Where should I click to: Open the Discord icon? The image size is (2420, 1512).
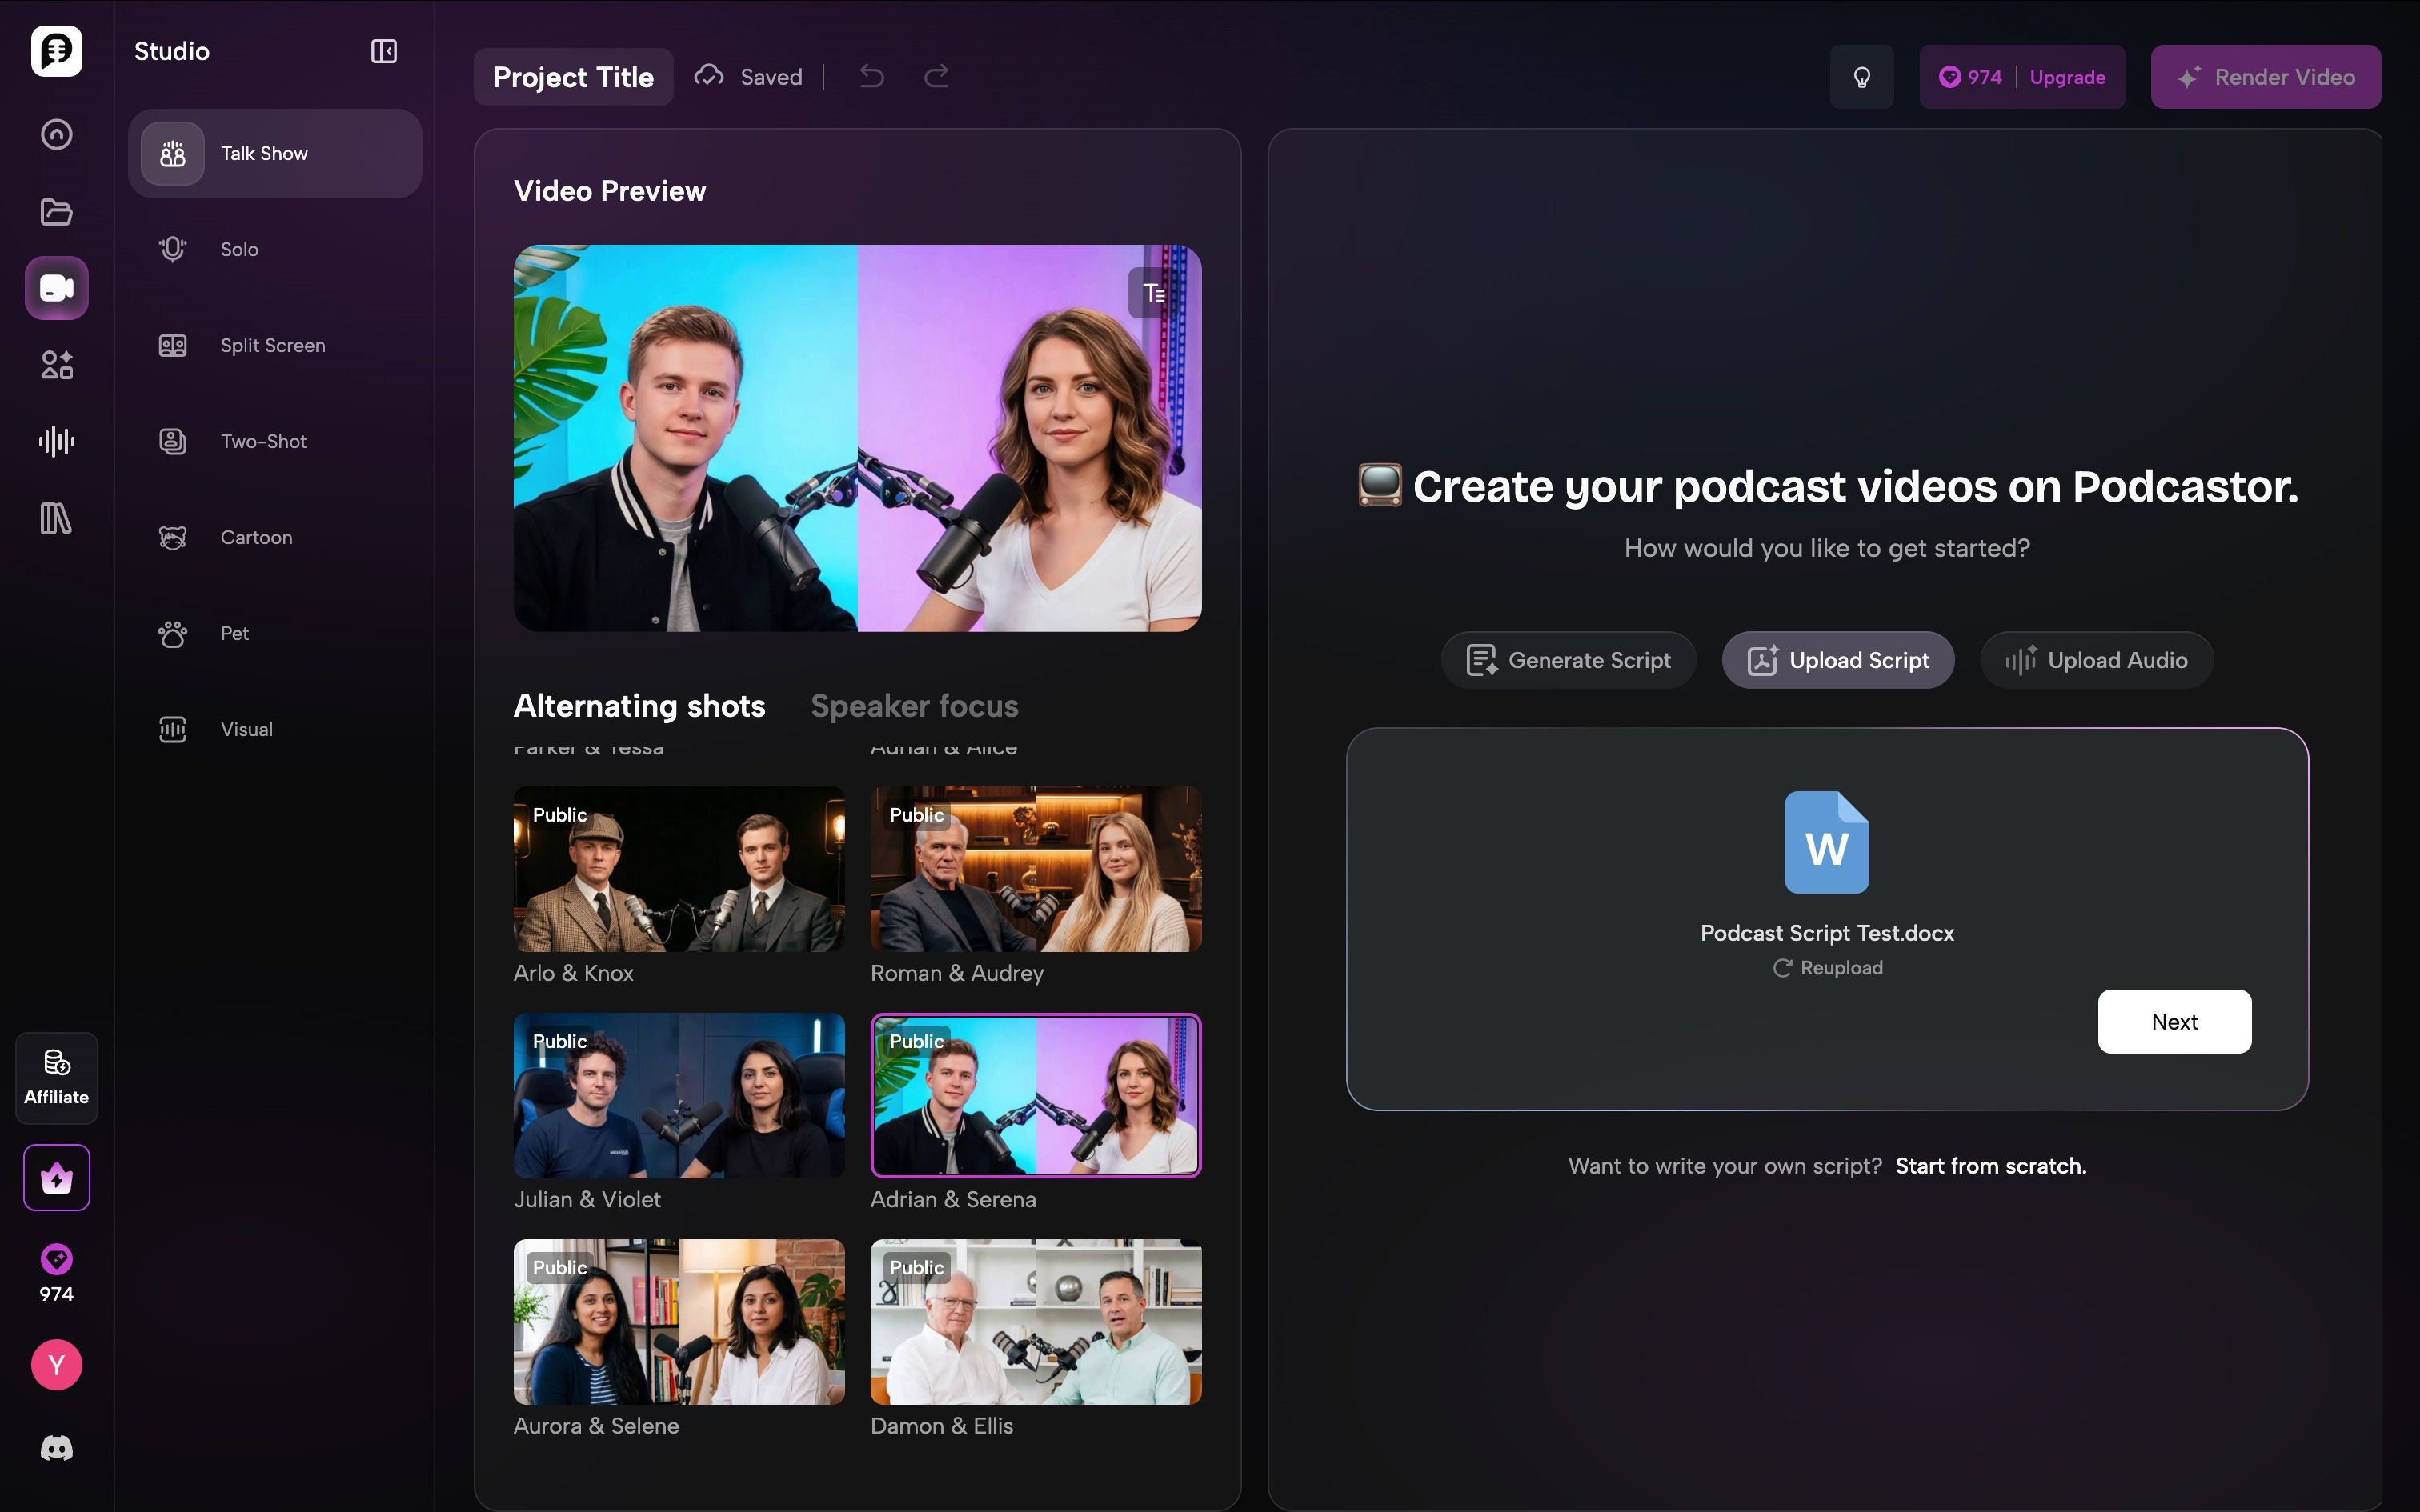pyautogui.click(x=56, y=1448)
